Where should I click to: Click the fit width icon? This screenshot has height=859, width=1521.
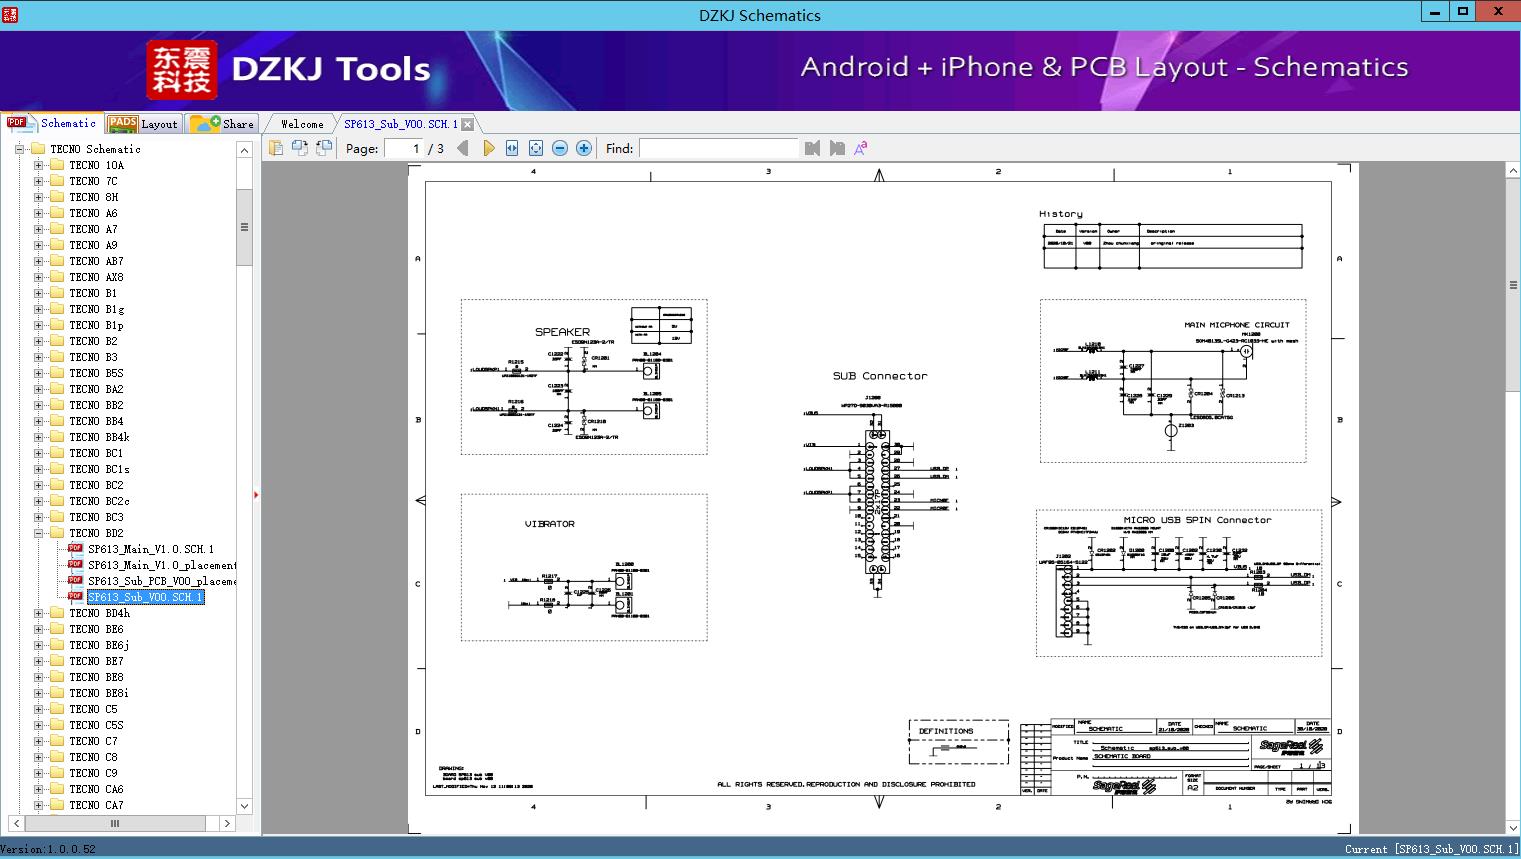(512, 148)
